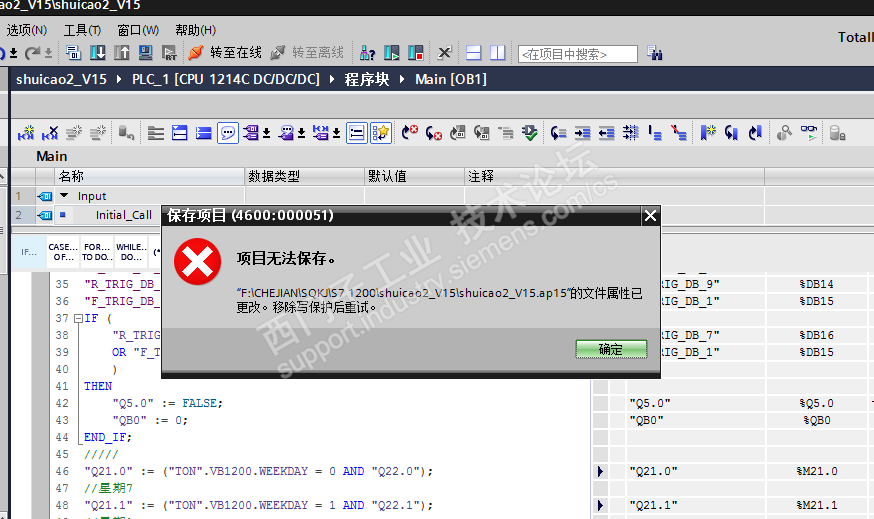Click the delete network icon in editor toolbar
This screenshot has width=874, height=519.
click(x=50, y=133)
